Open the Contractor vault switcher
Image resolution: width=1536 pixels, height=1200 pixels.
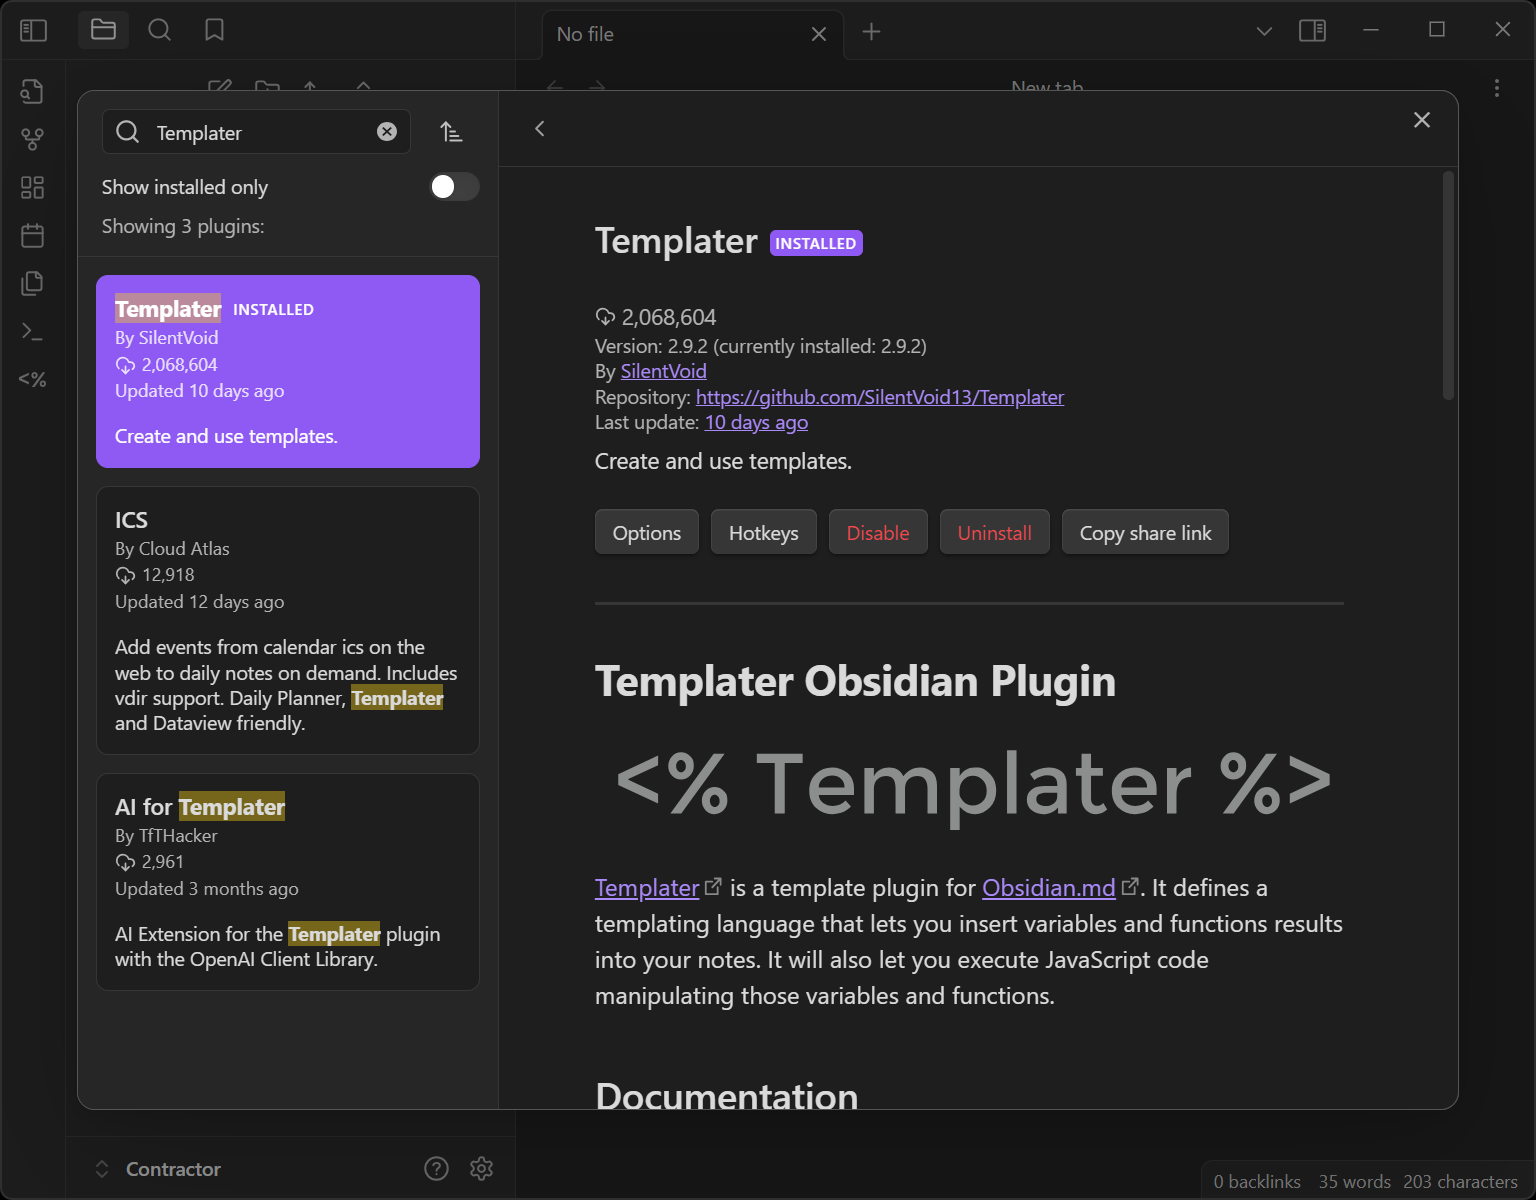pyautogui.click(x=158, y=1169)
